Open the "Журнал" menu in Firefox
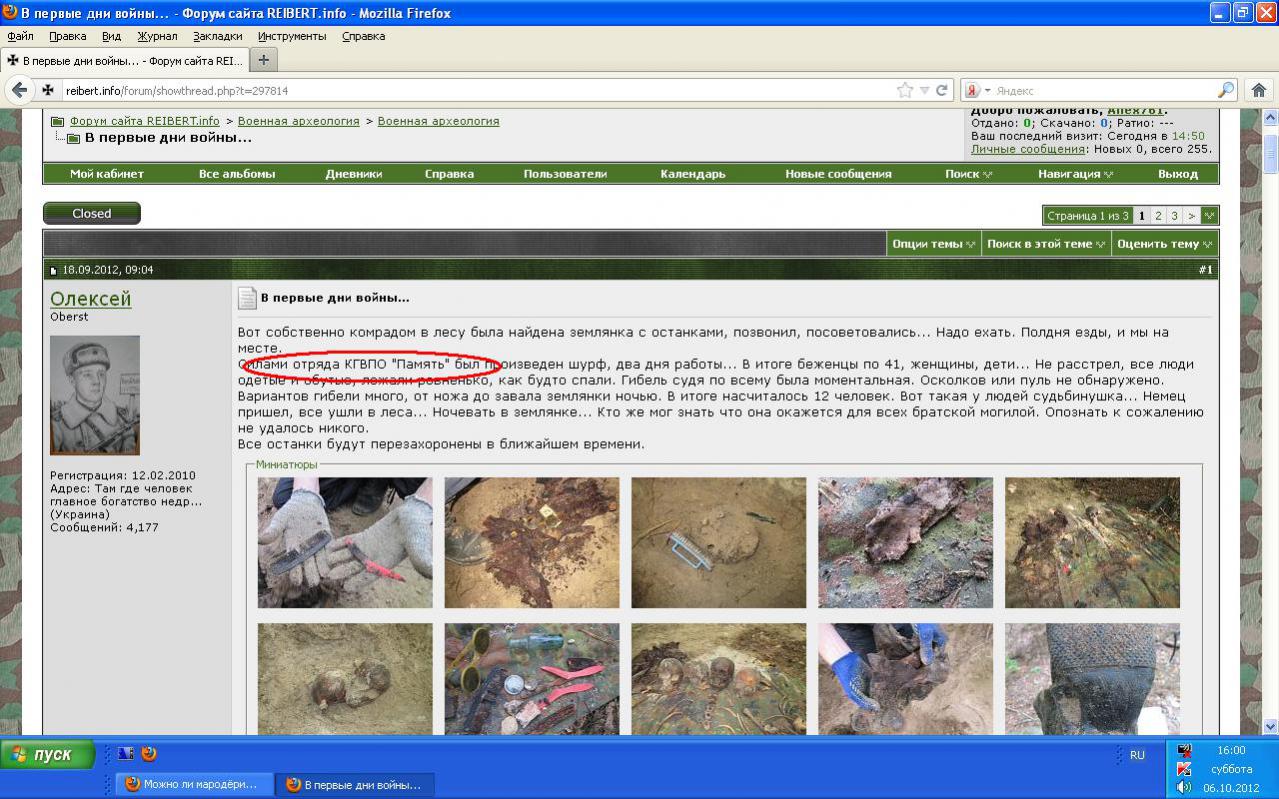This screenshot has height=799, width=1279. click(x=157, y=36)
